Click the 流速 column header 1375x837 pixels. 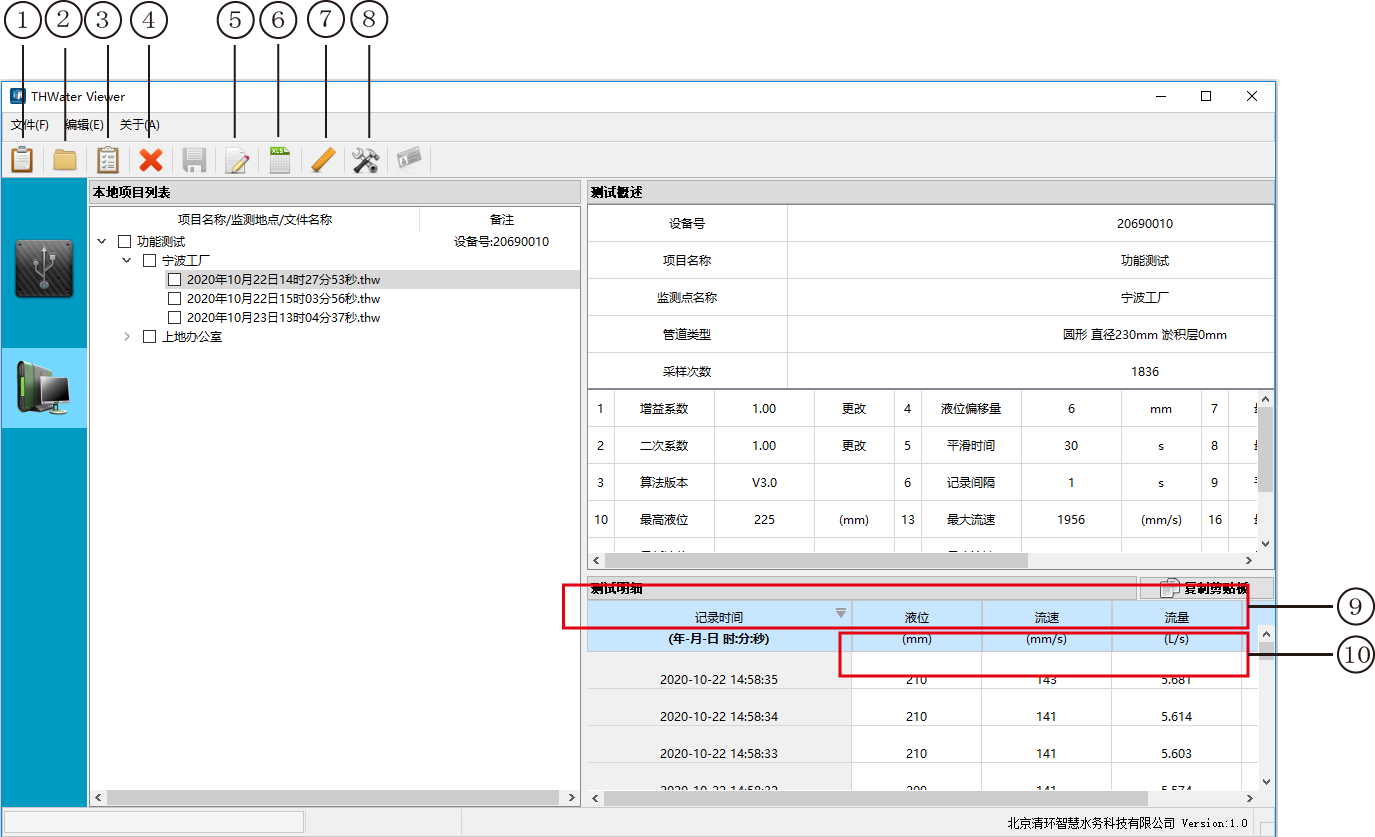[1047, 618]
